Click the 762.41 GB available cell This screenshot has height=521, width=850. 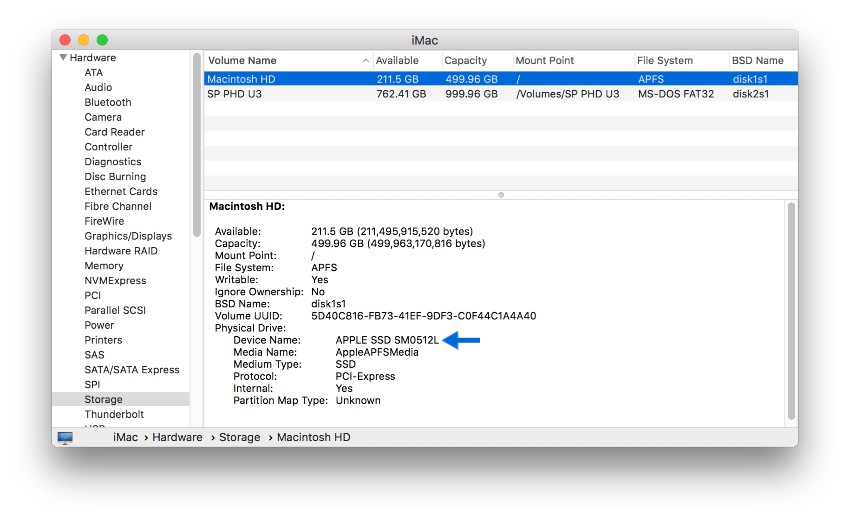tap(401, 94)
